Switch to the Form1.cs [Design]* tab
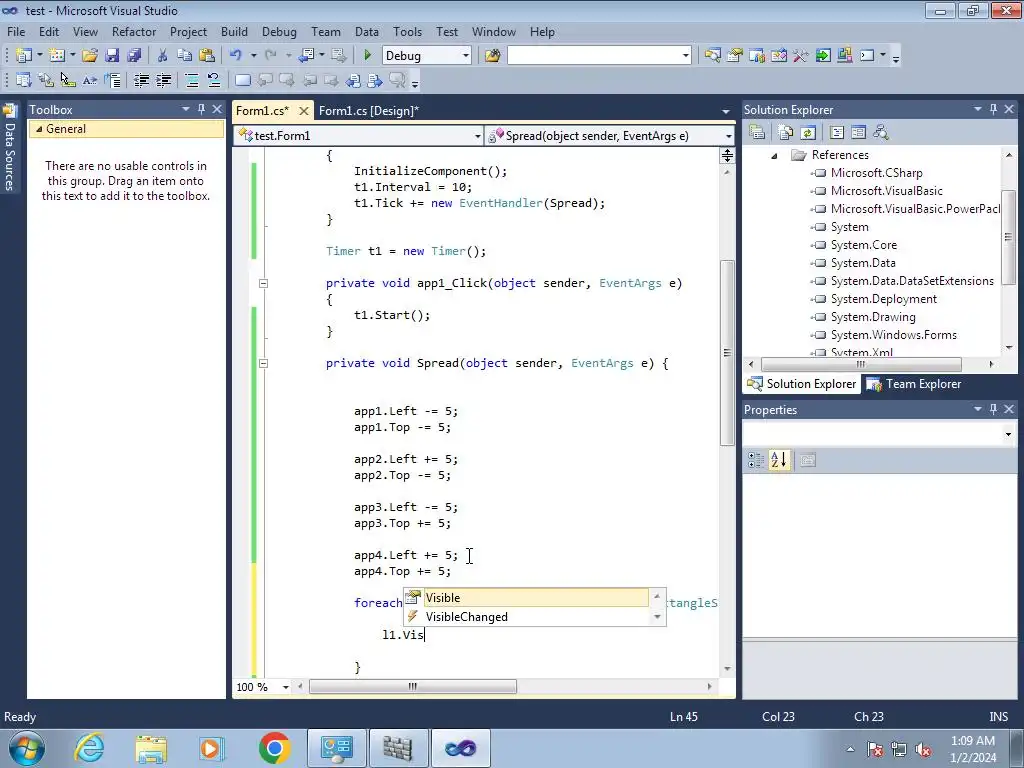This screenshot has height=768, width=1024. [368, 110]
